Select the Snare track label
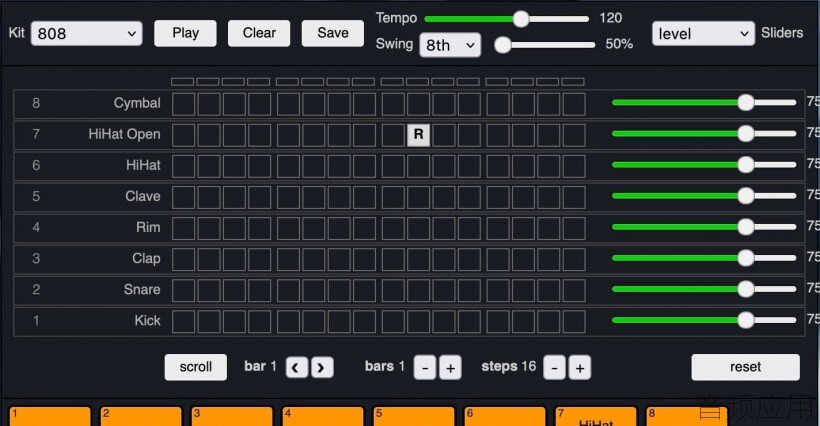820x426 pixels. click(x=142, y=289)
